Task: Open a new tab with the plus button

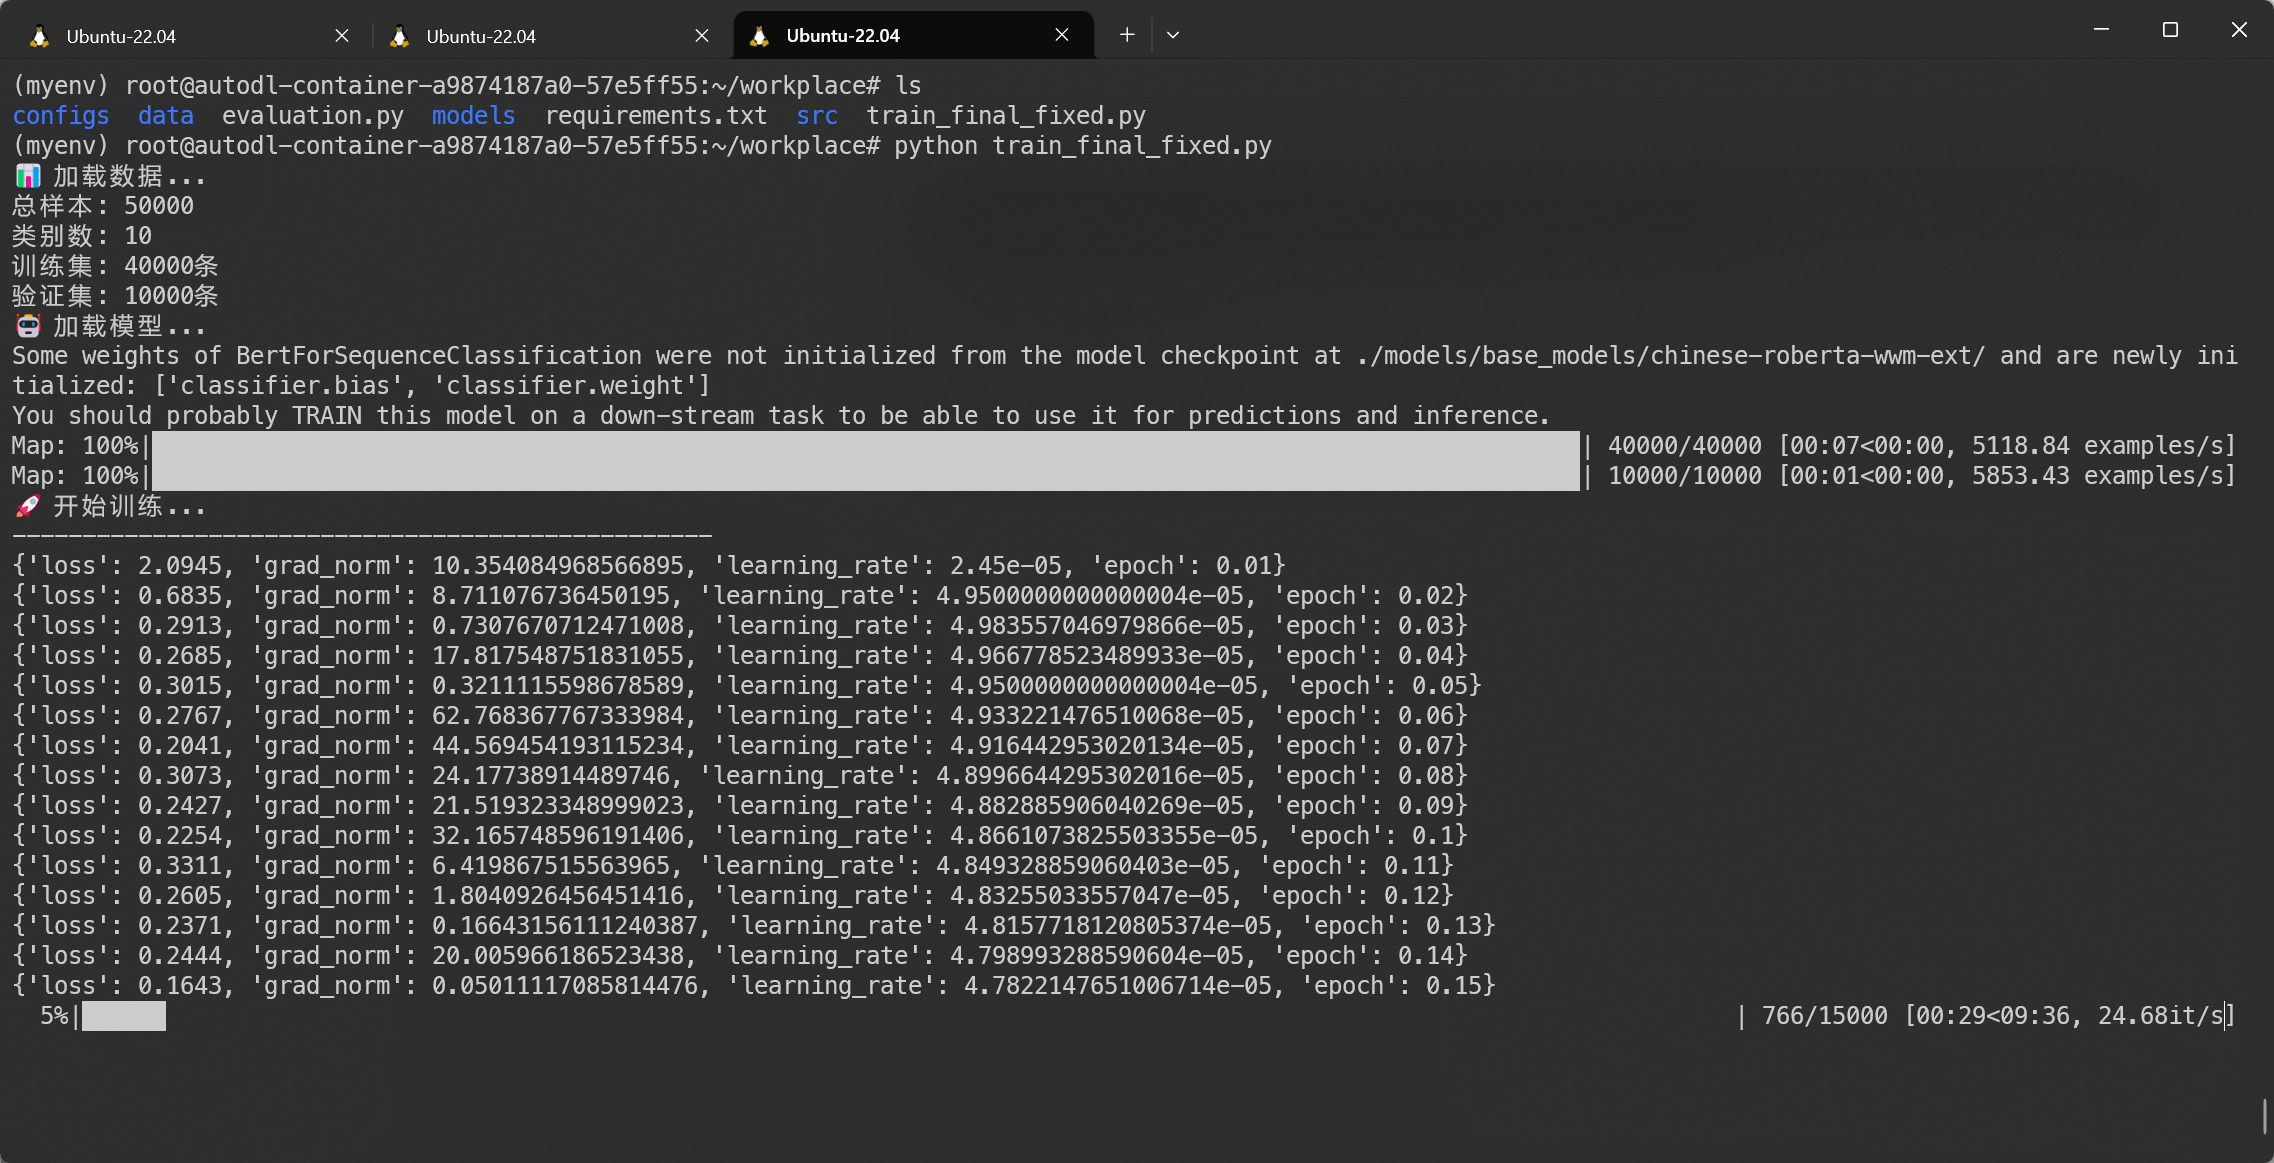Action: click(1127, 35)
